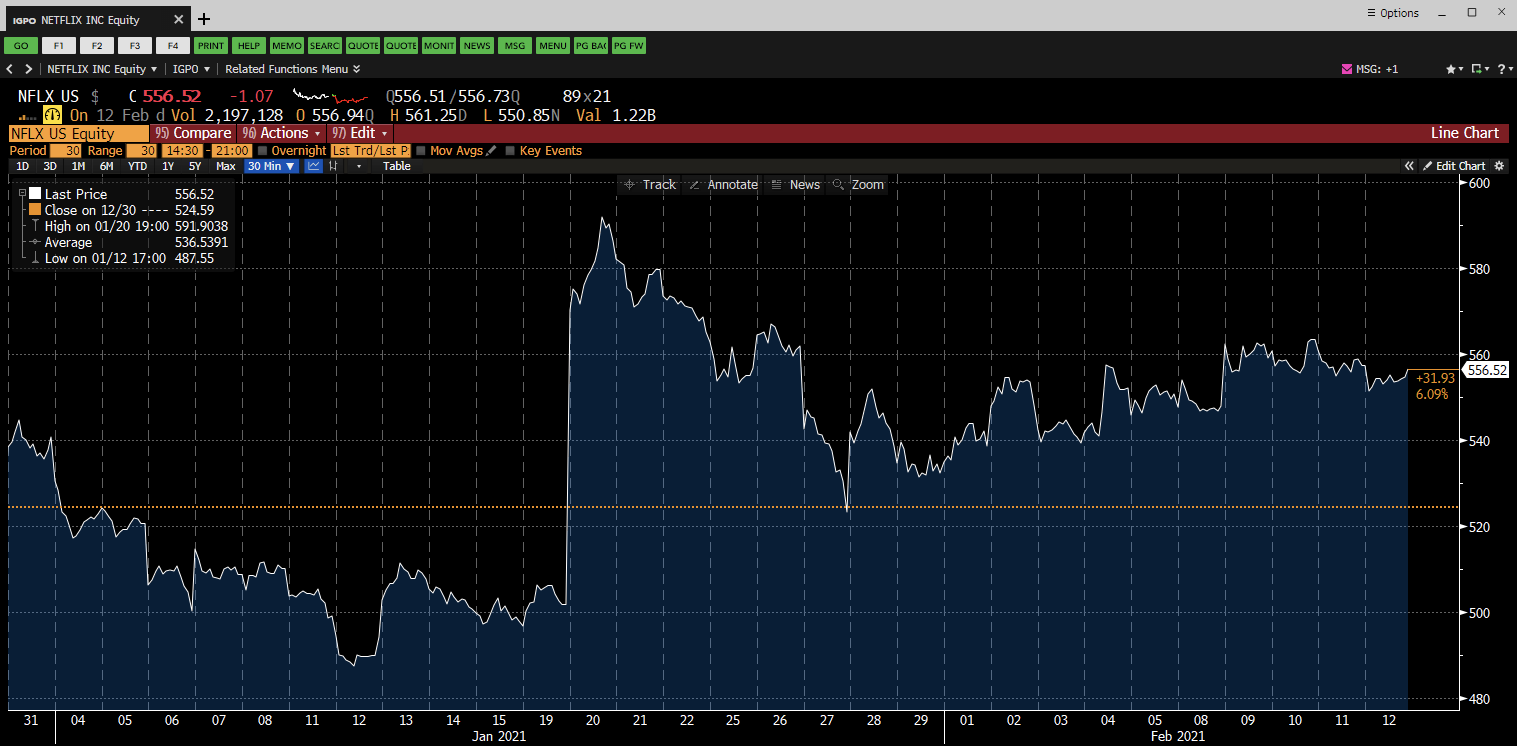Navigate forward with the right arrow icon

click(x=28, y=69)
